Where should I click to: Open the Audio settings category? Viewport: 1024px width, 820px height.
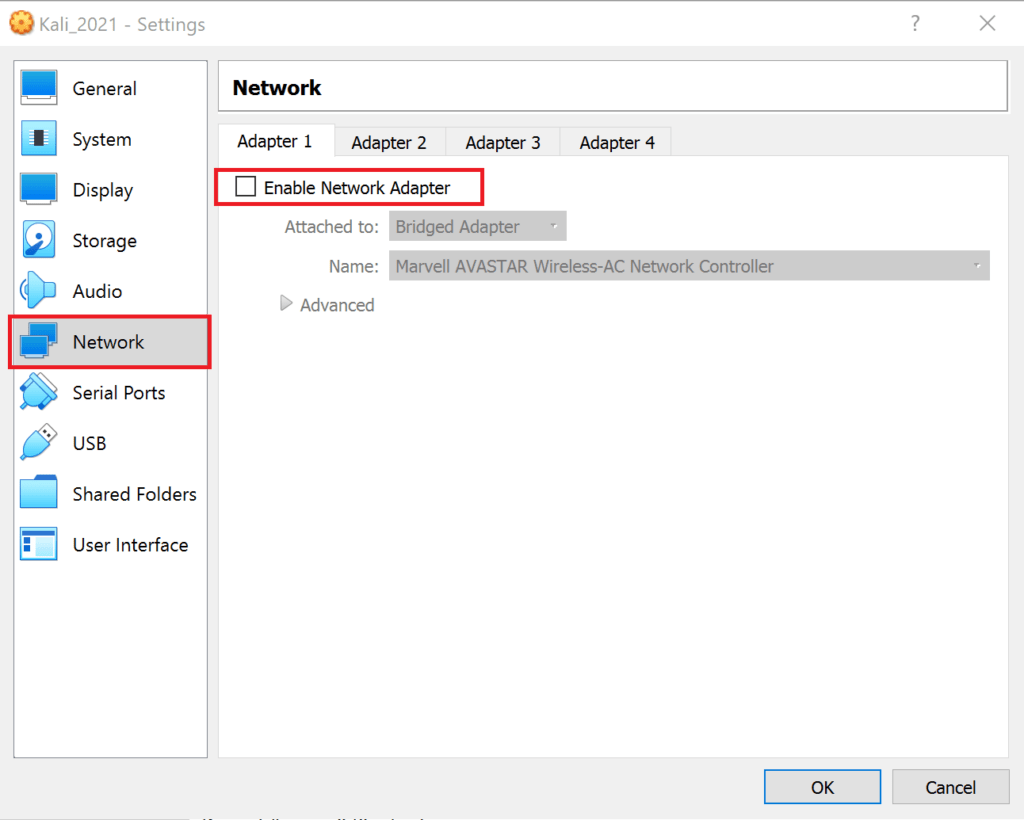coord(110,291)
